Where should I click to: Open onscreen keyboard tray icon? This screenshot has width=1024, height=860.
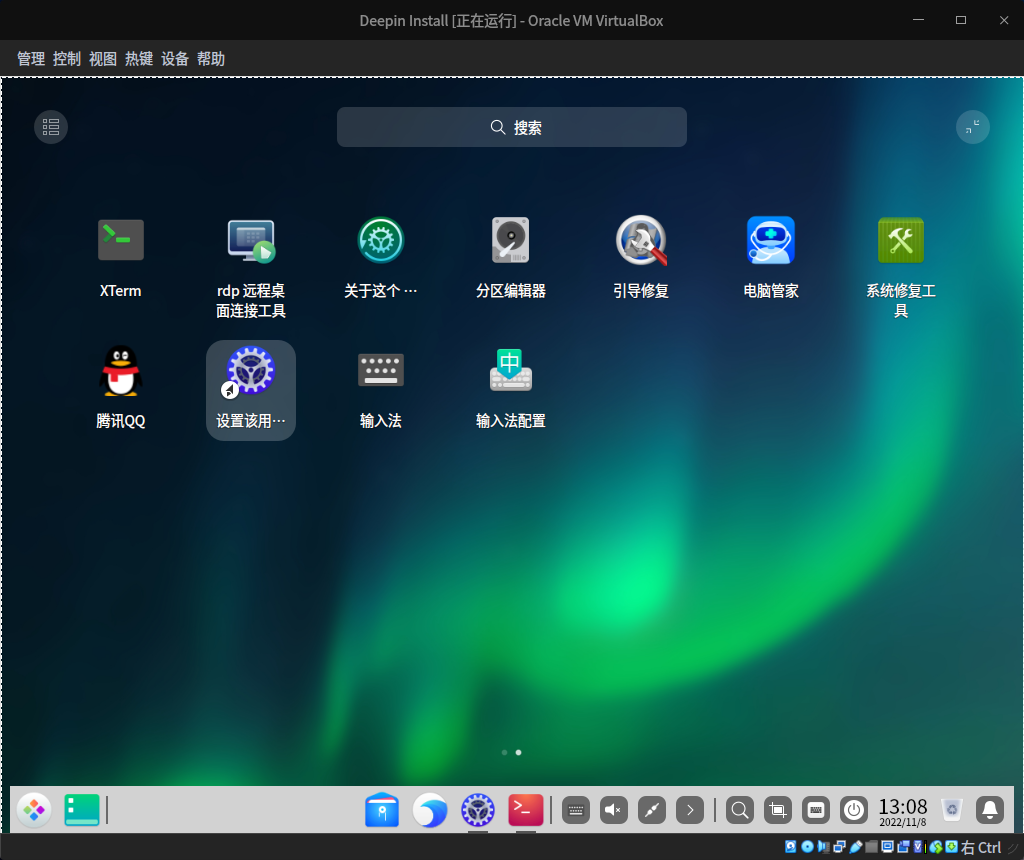576,810
